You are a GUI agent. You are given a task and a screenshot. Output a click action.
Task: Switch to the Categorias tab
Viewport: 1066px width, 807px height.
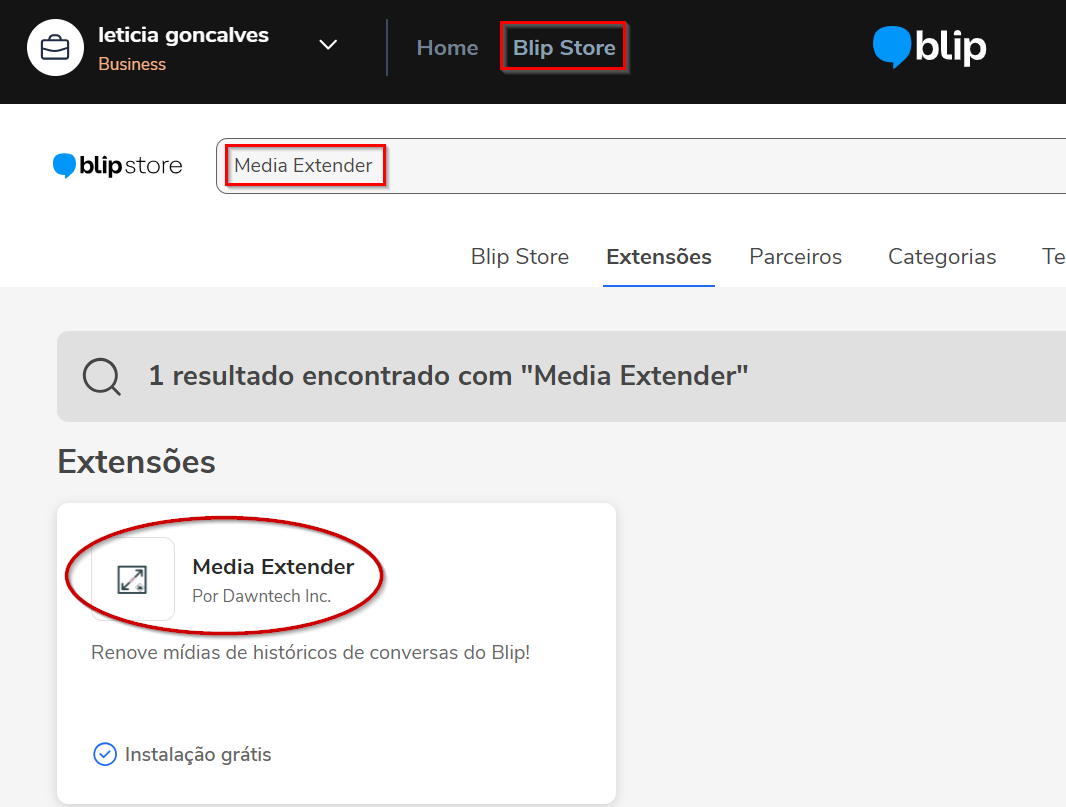point(941,257)
